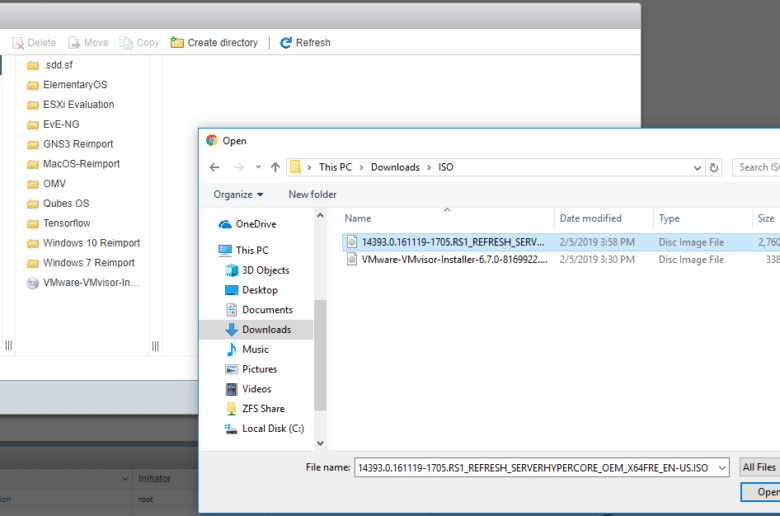The width and height of the screenshot is (780, 516).
Task: Go up one folder level
Action: (x=275, y=167)
